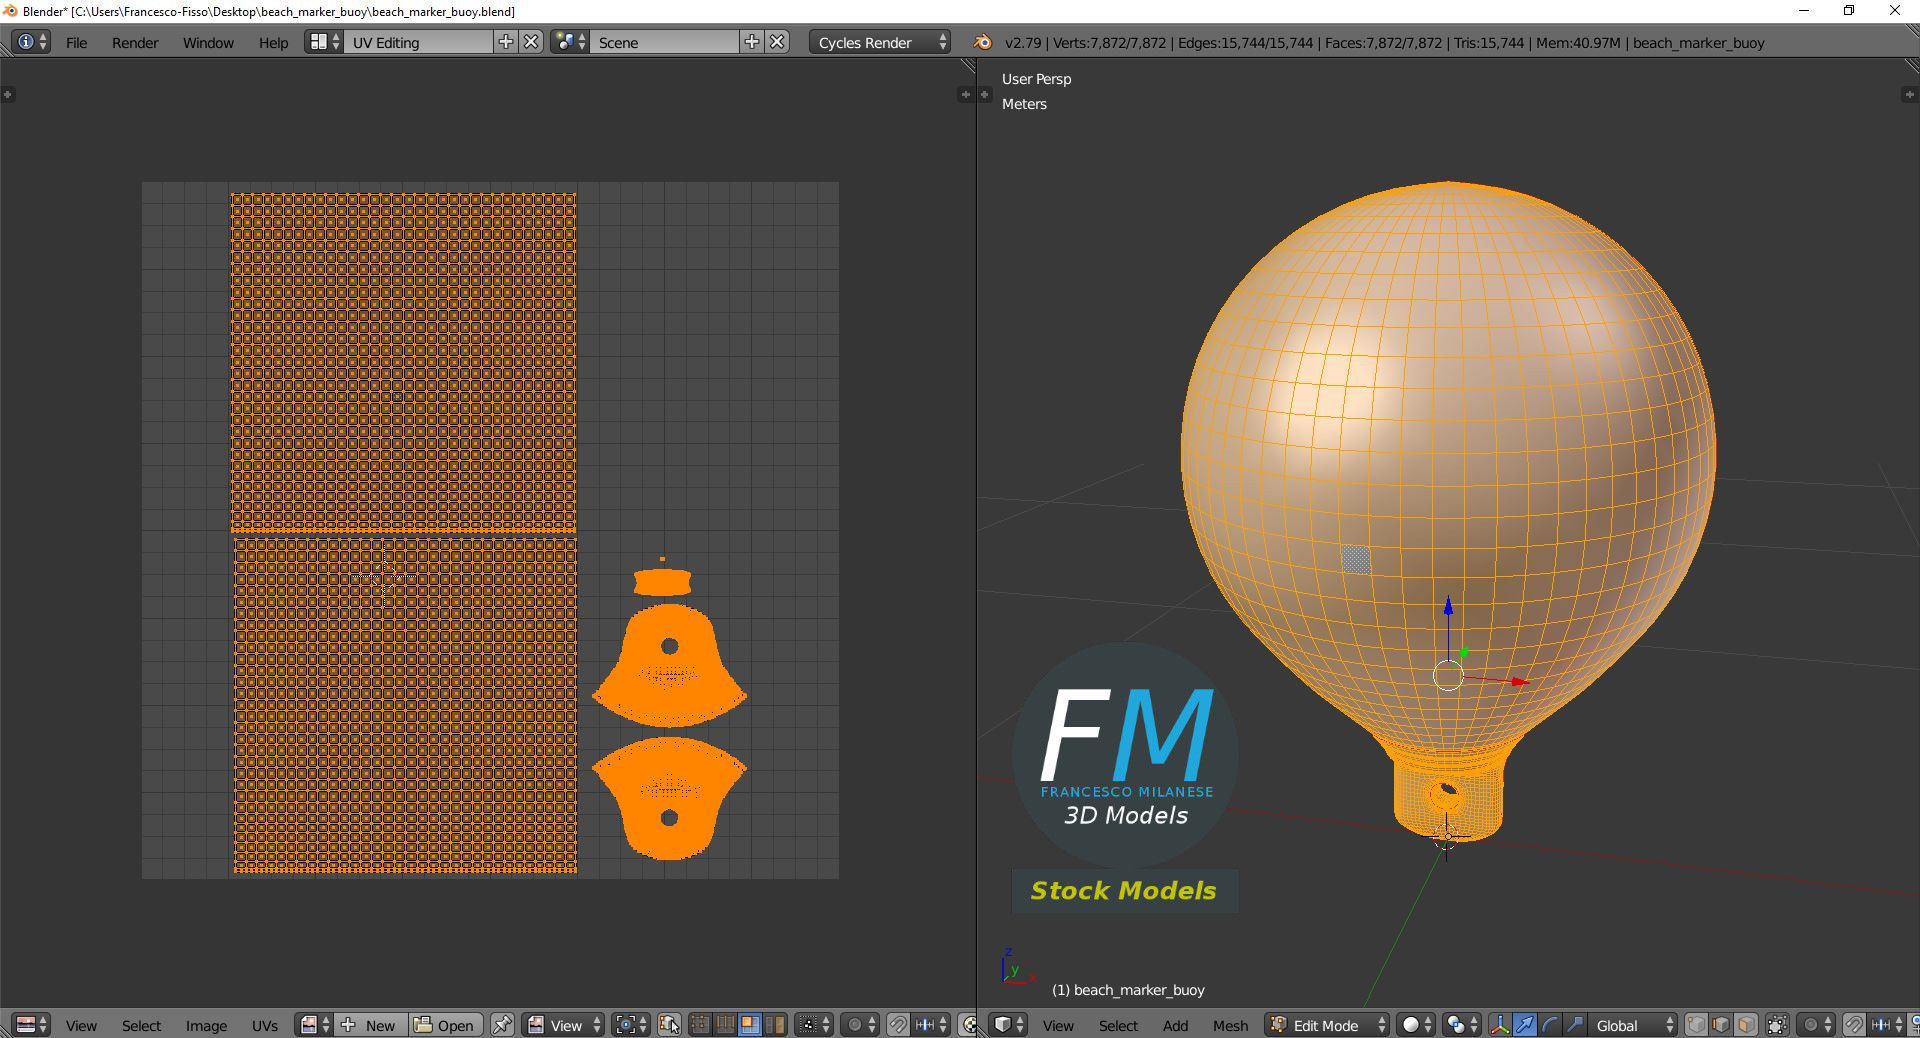The width and height of the screenshot is (1920, 1038).
Task: Open the Mesh menu
Action: click(x=1230, y=1025)
